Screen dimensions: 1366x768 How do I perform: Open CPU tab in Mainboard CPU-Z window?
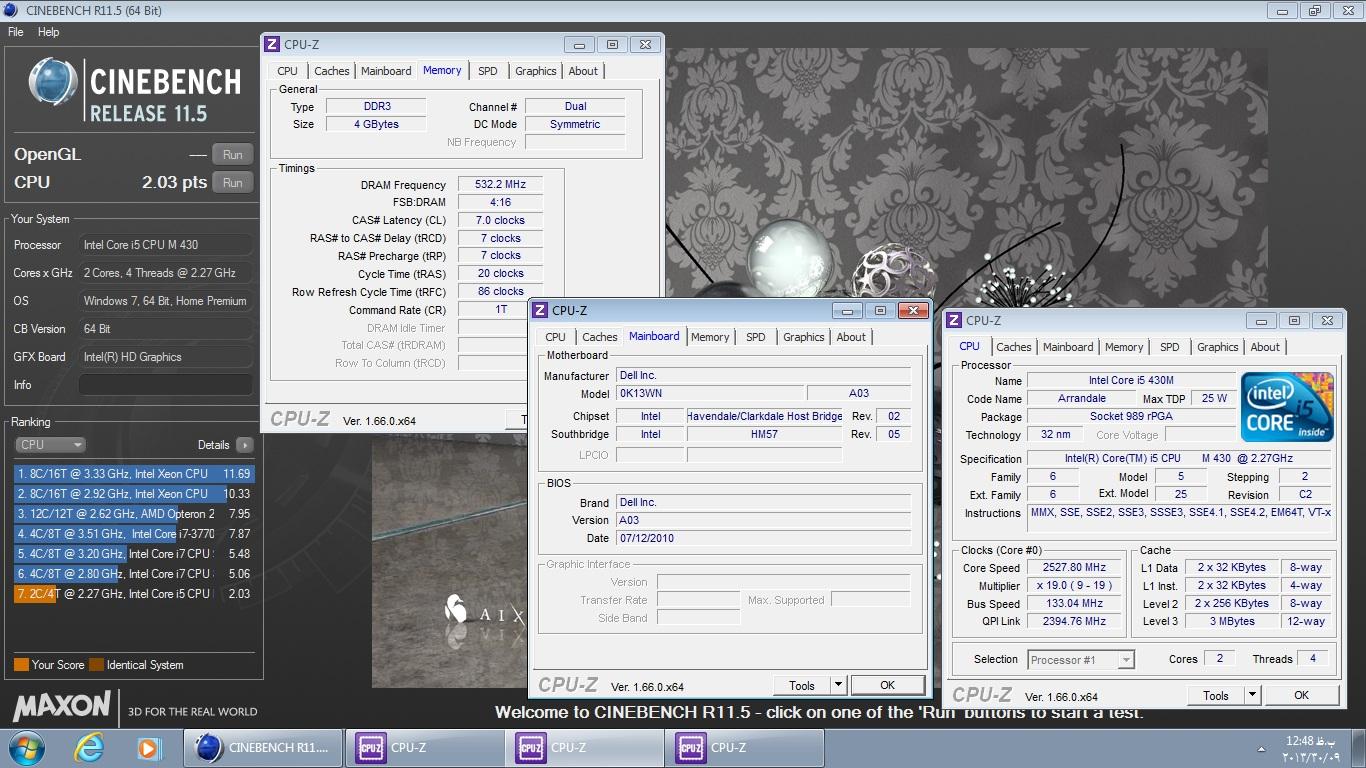coord(555,337)
